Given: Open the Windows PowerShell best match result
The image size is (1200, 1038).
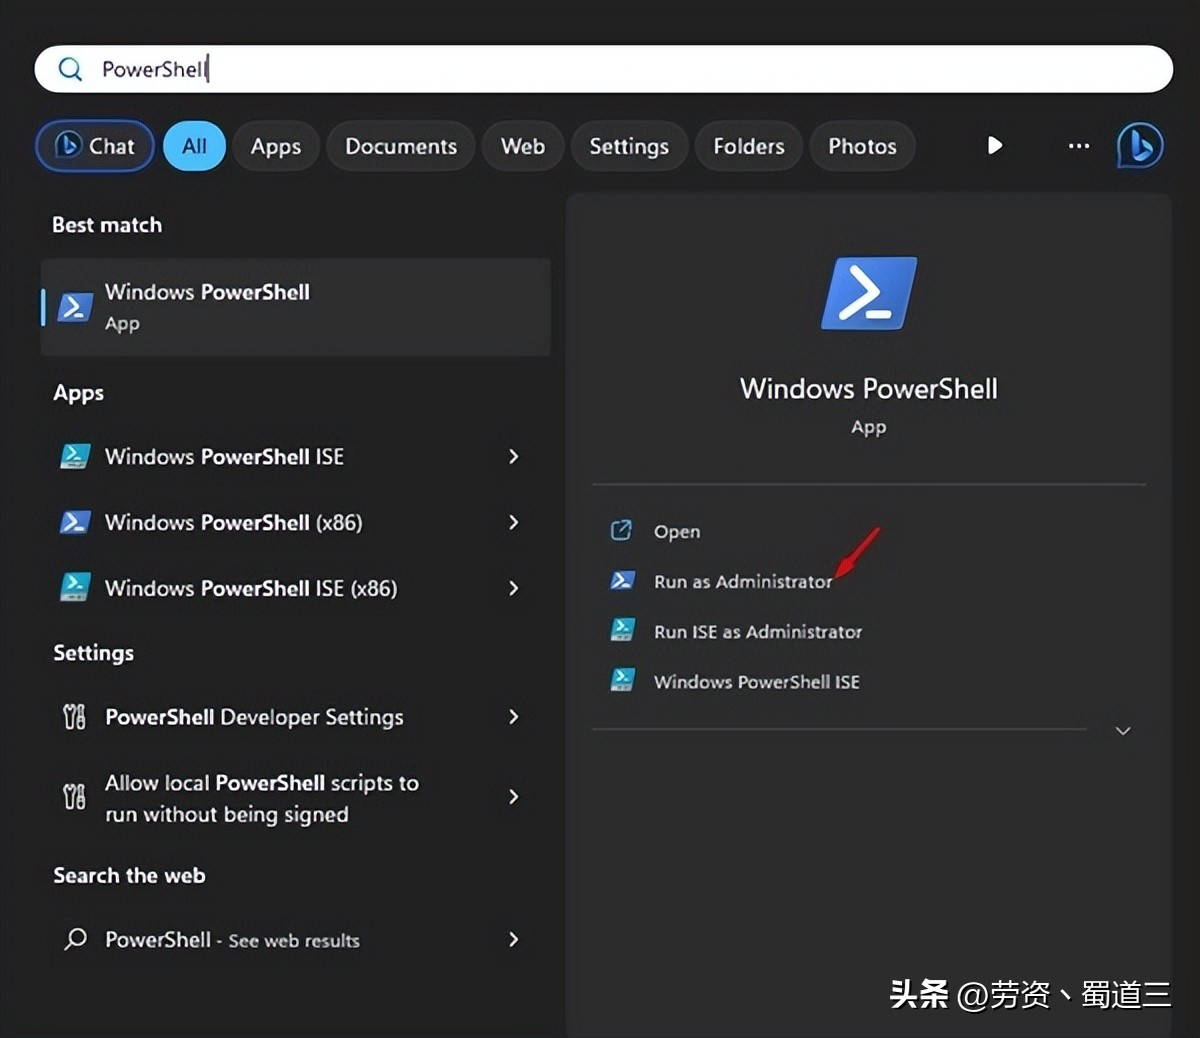Looking at the screenshot, I should [295, 307].
